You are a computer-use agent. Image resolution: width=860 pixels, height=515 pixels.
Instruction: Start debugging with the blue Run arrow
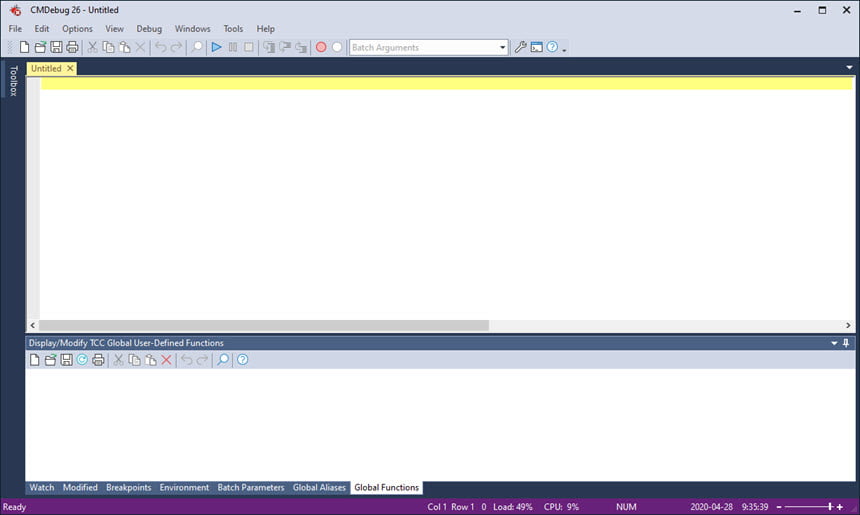tap(217, 47)
